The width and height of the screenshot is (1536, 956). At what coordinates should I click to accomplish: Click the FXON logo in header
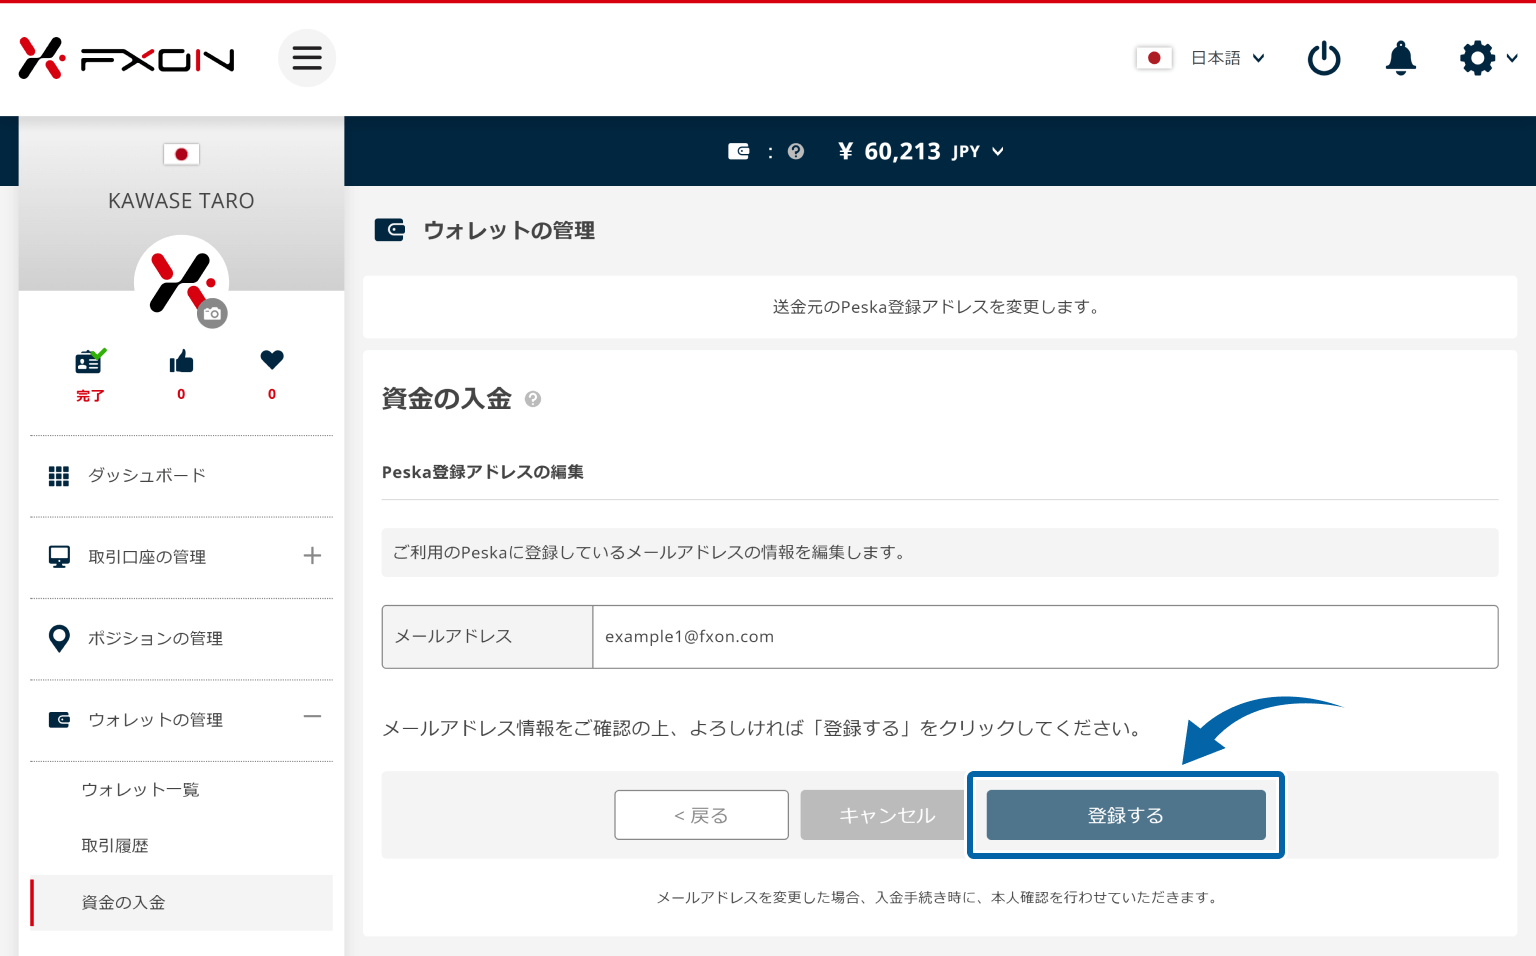coord(126,59)
